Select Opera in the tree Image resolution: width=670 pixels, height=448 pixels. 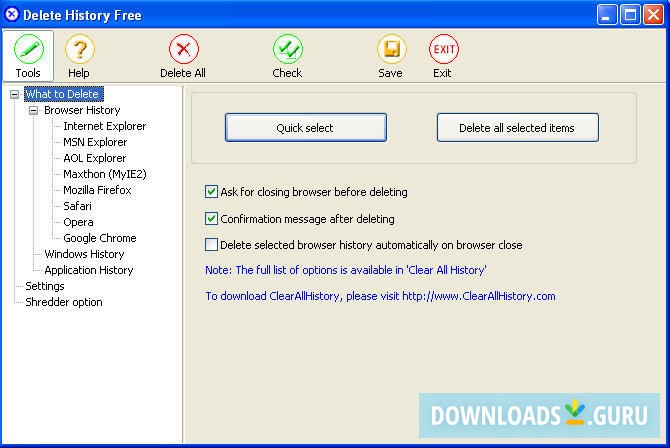(78, 222)
